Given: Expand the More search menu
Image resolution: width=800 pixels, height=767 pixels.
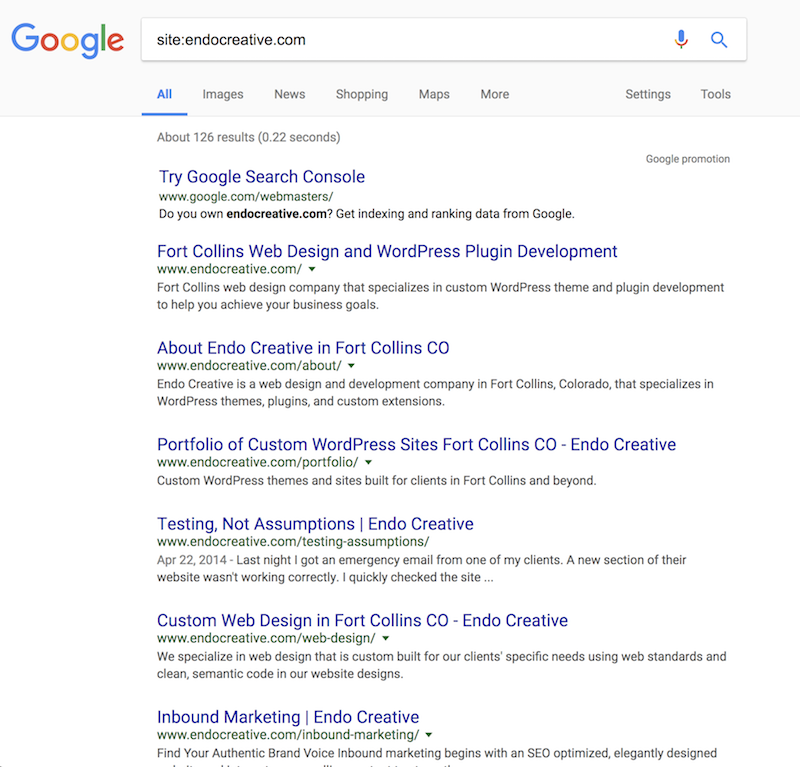Looking at the screenshot, I should pyautogui.click(x=495, y=94).
